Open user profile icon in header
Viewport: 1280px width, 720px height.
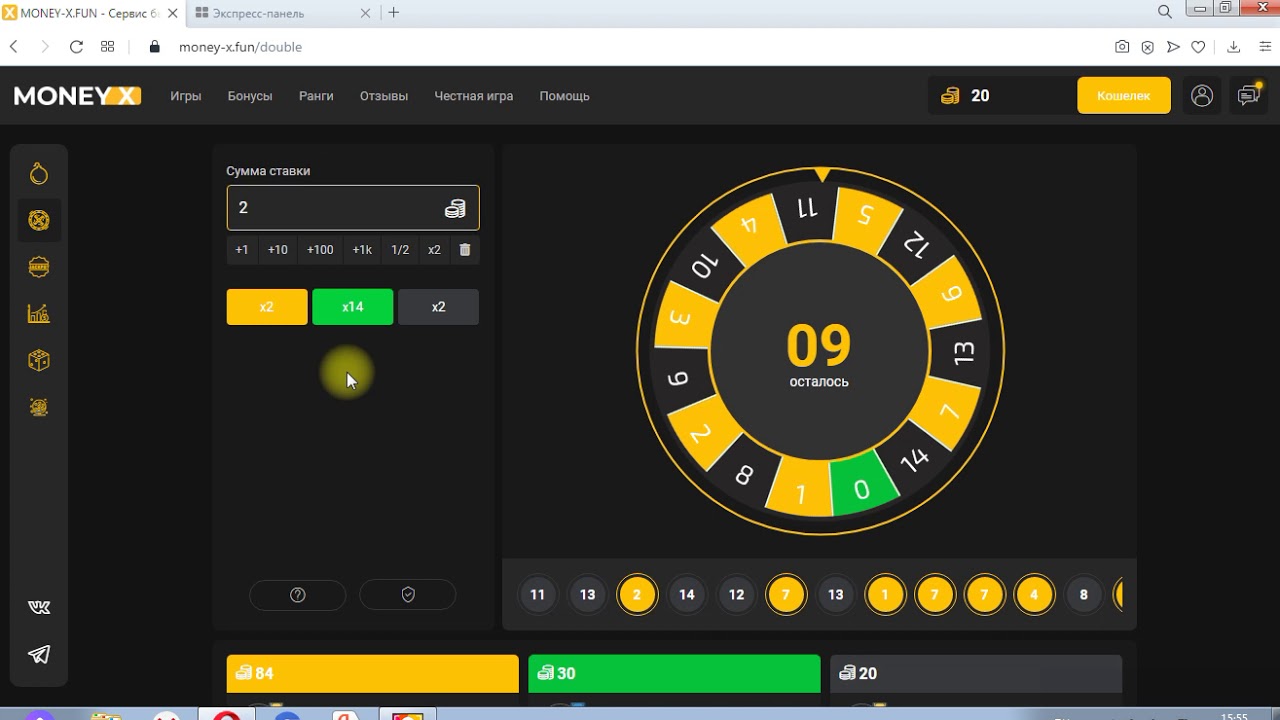click(x=1202, y=96)
